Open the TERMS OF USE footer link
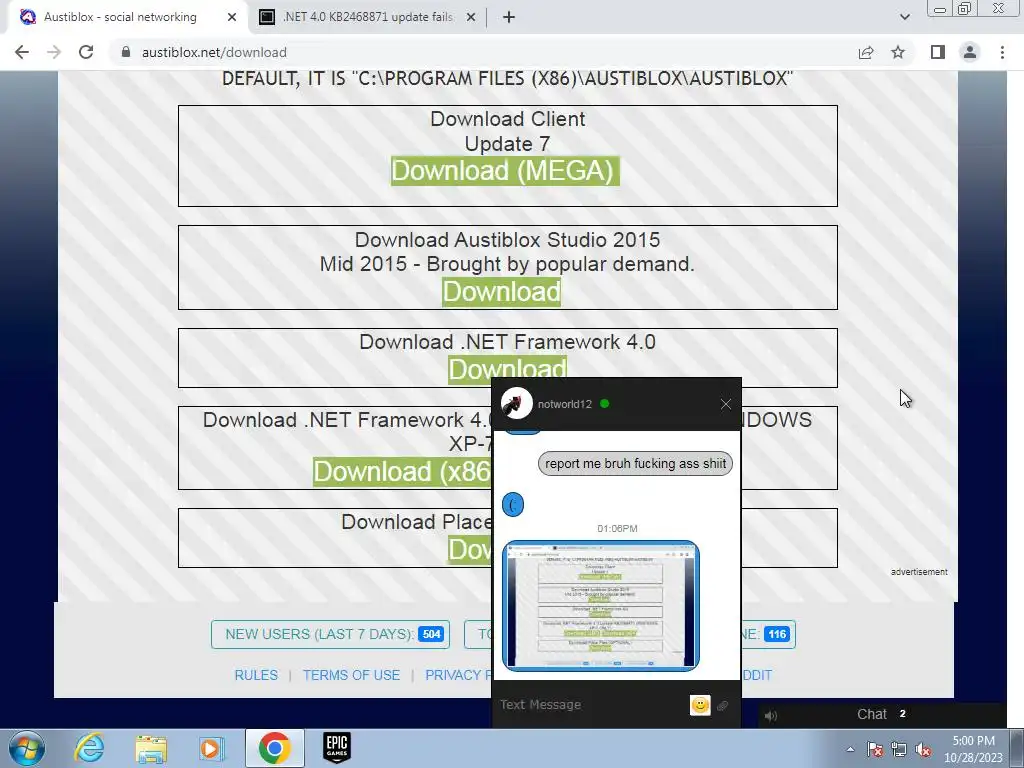1024x768 pixels. pos(351,675)
